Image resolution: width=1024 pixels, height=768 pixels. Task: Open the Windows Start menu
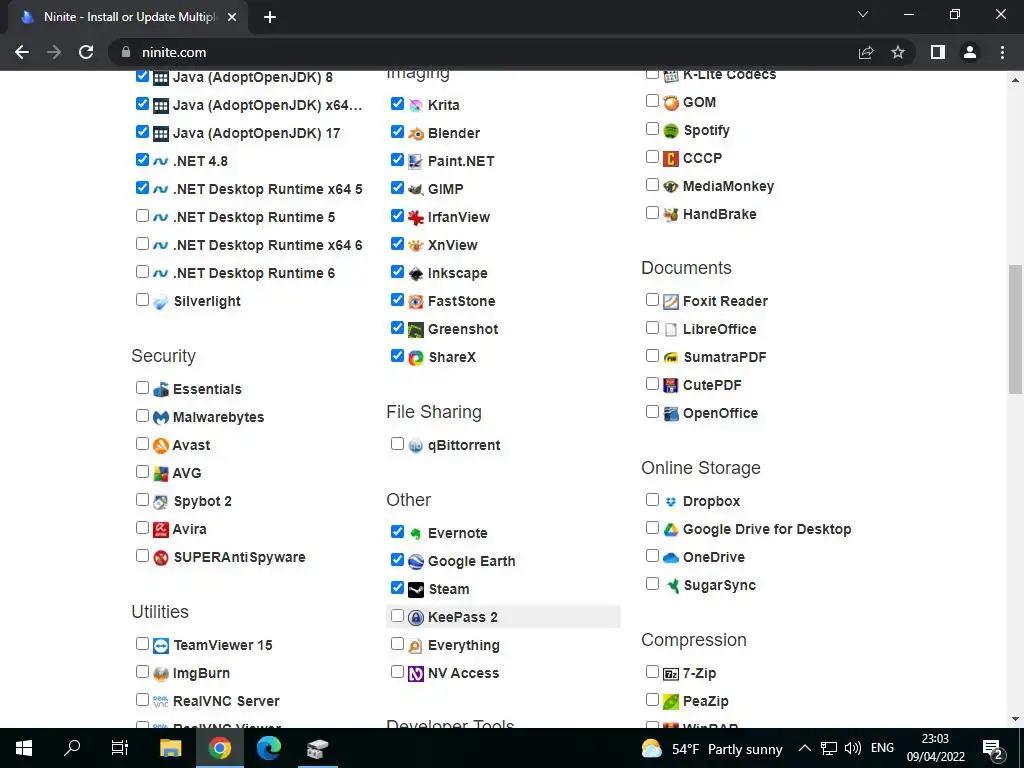pyautogui.click(x=24, y=748)
